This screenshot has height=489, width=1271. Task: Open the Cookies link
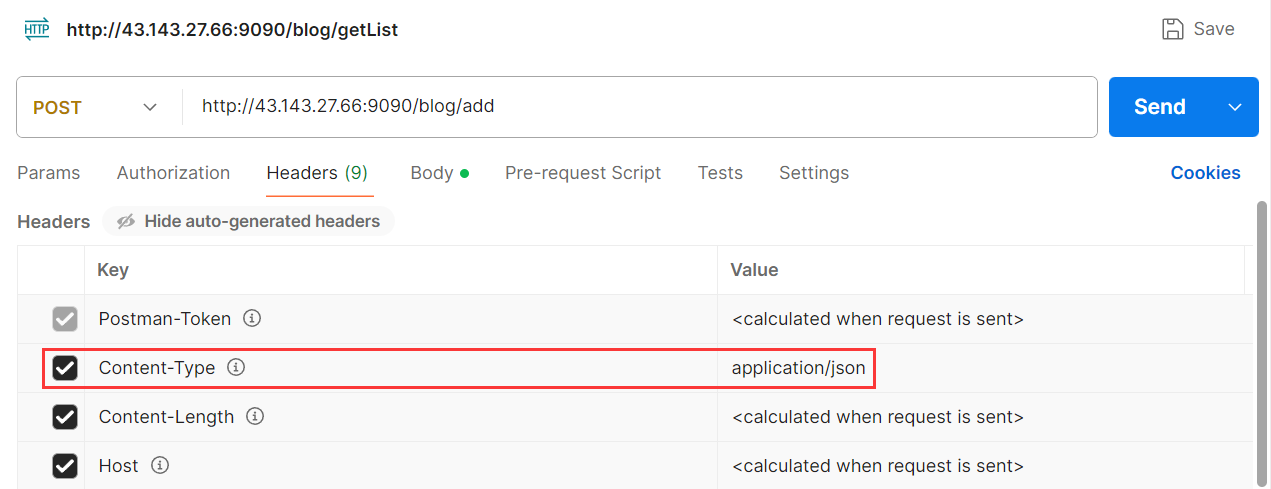pyautogui.click(x=1205, y=173)
